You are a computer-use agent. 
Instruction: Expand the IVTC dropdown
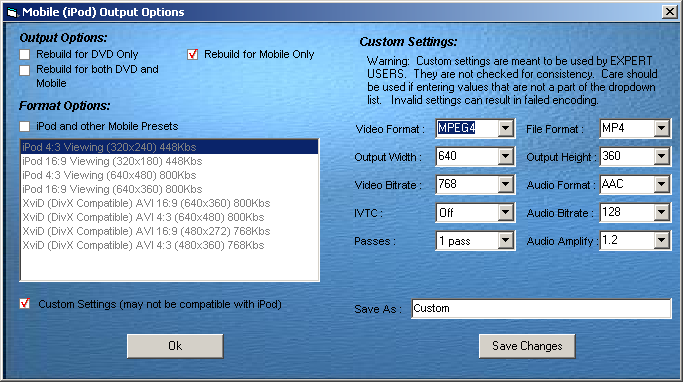[x=505, y=213]
